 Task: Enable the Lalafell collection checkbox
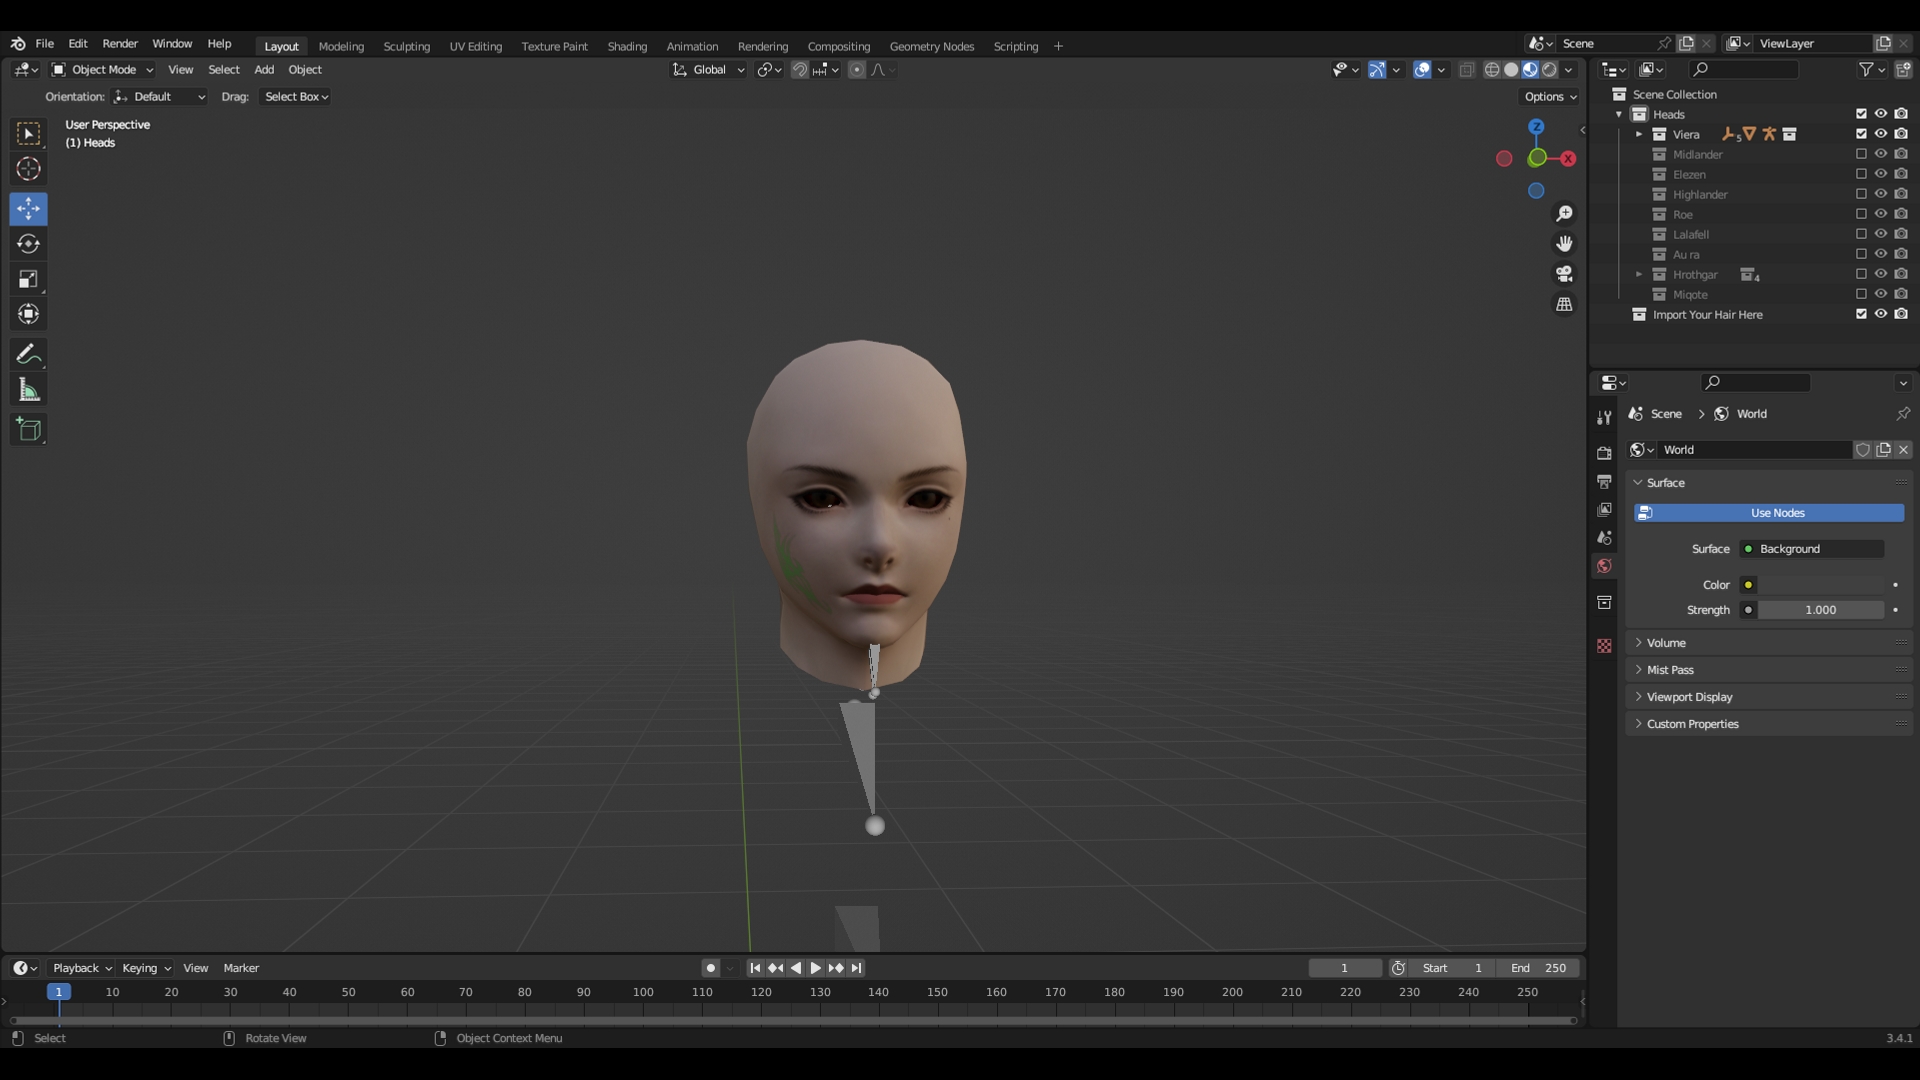pos(1861,234)
